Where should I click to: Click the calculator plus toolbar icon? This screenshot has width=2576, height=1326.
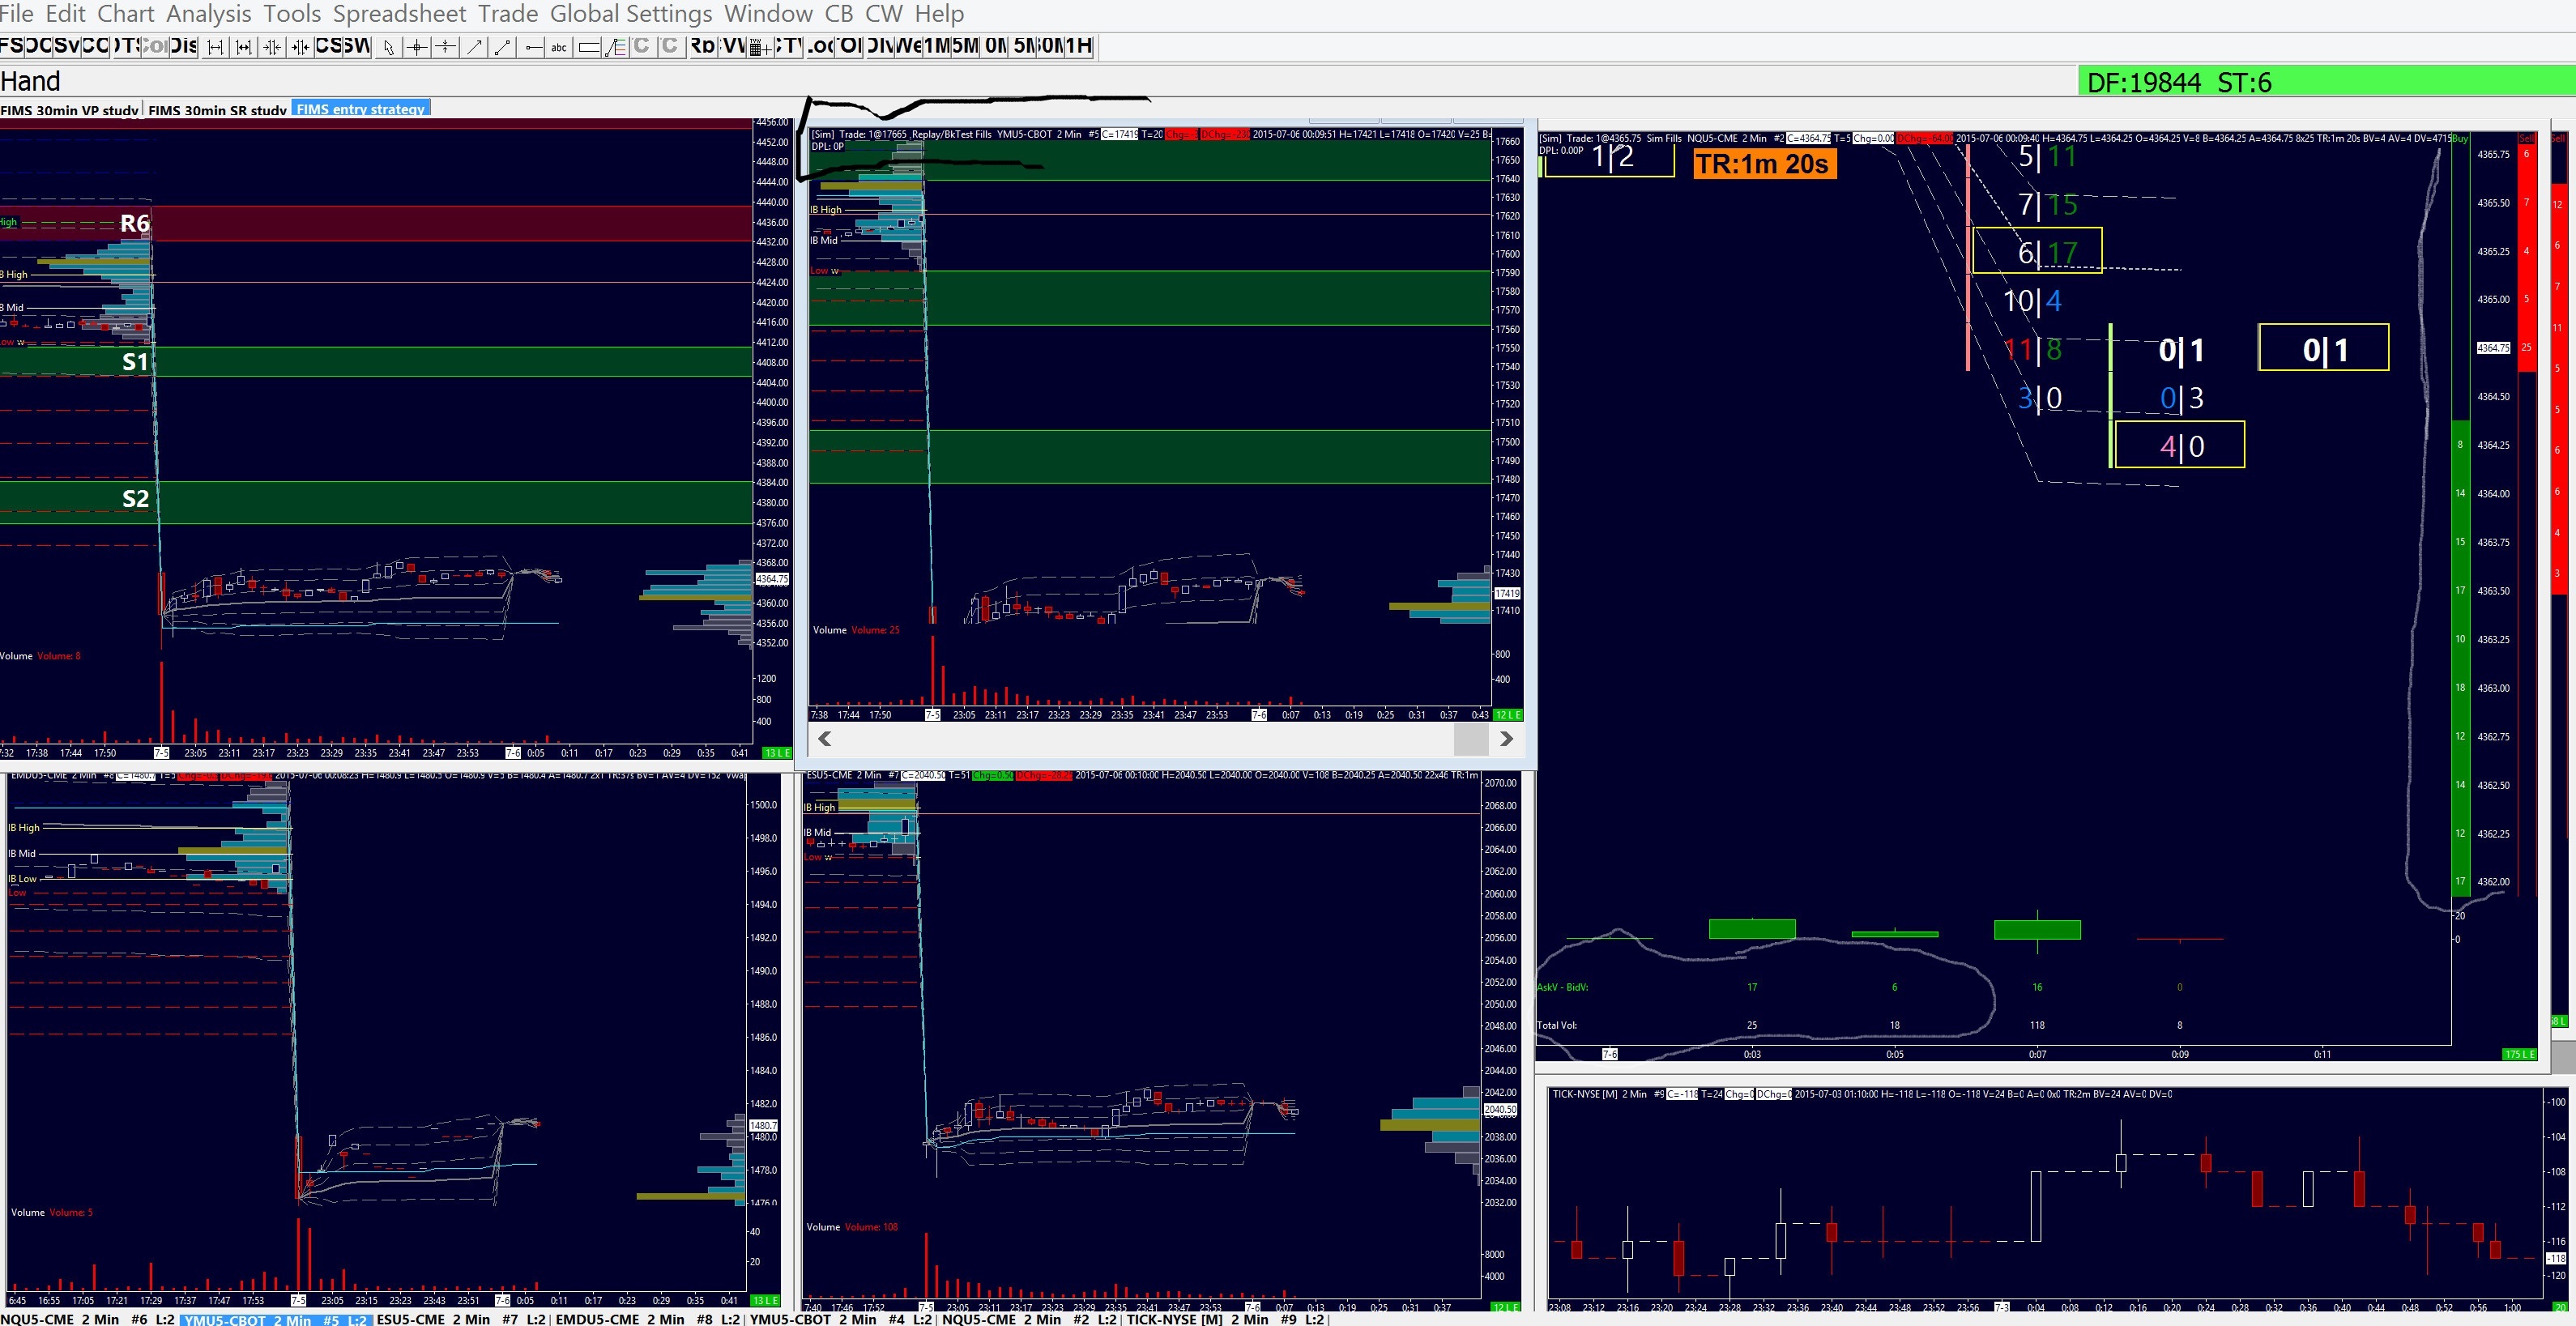[760, 47]
